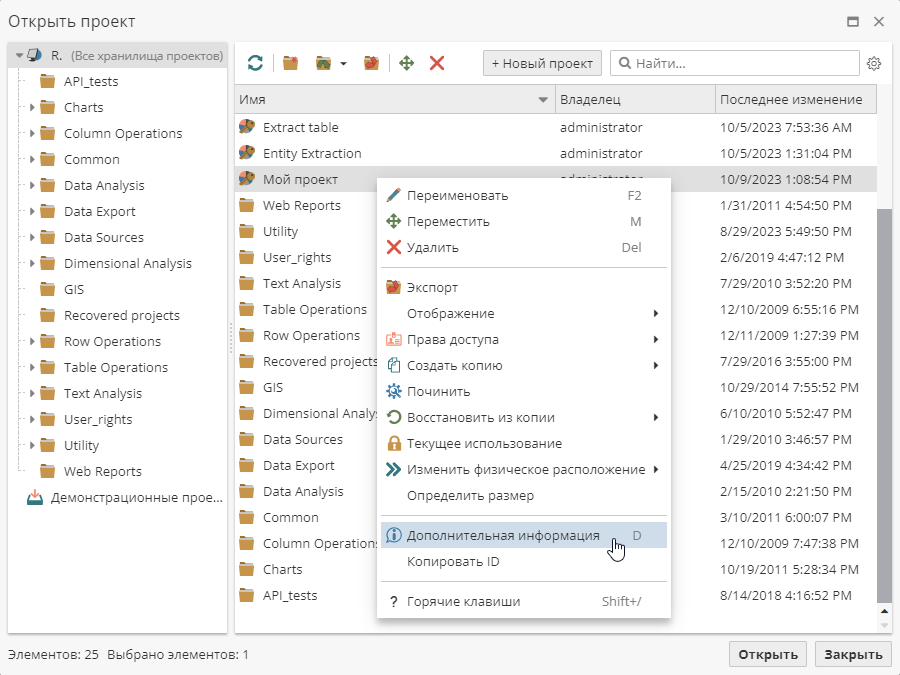Click the Extract table project icon
Screen dimensions: 900x675
(247, 127)
